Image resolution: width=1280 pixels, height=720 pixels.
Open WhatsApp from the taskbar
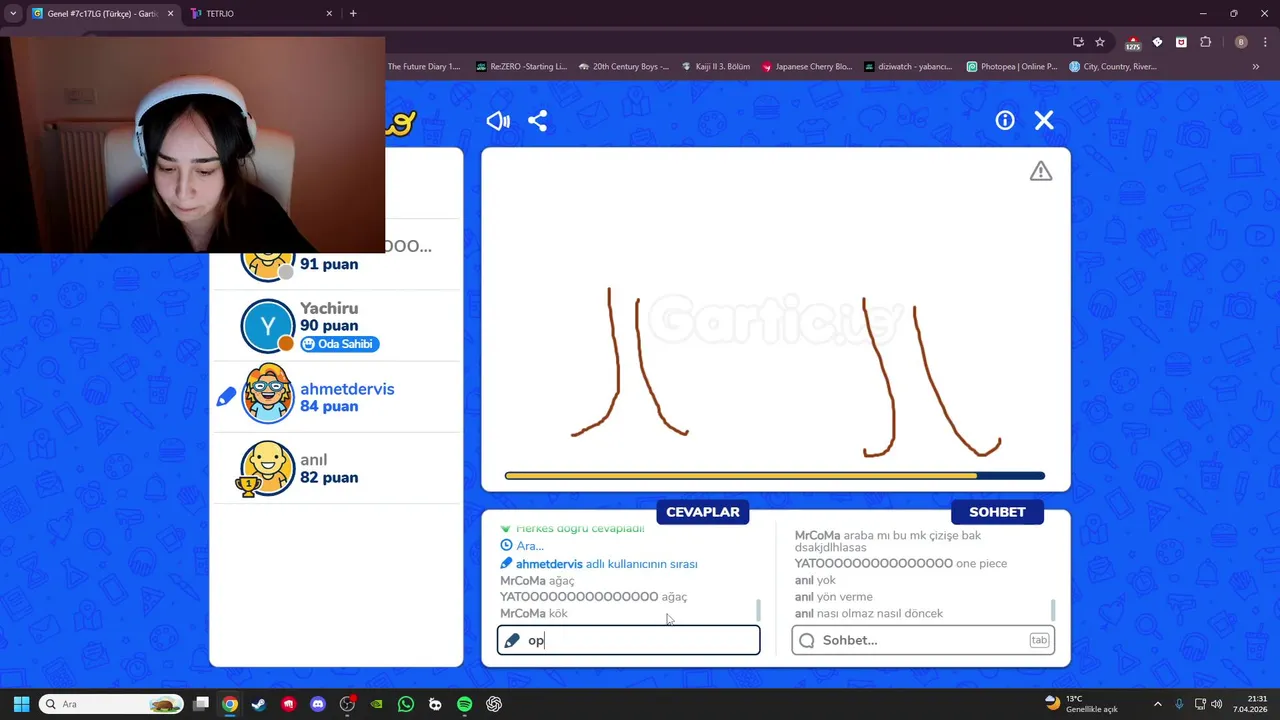pyautogui.click(x=406, y=704)
